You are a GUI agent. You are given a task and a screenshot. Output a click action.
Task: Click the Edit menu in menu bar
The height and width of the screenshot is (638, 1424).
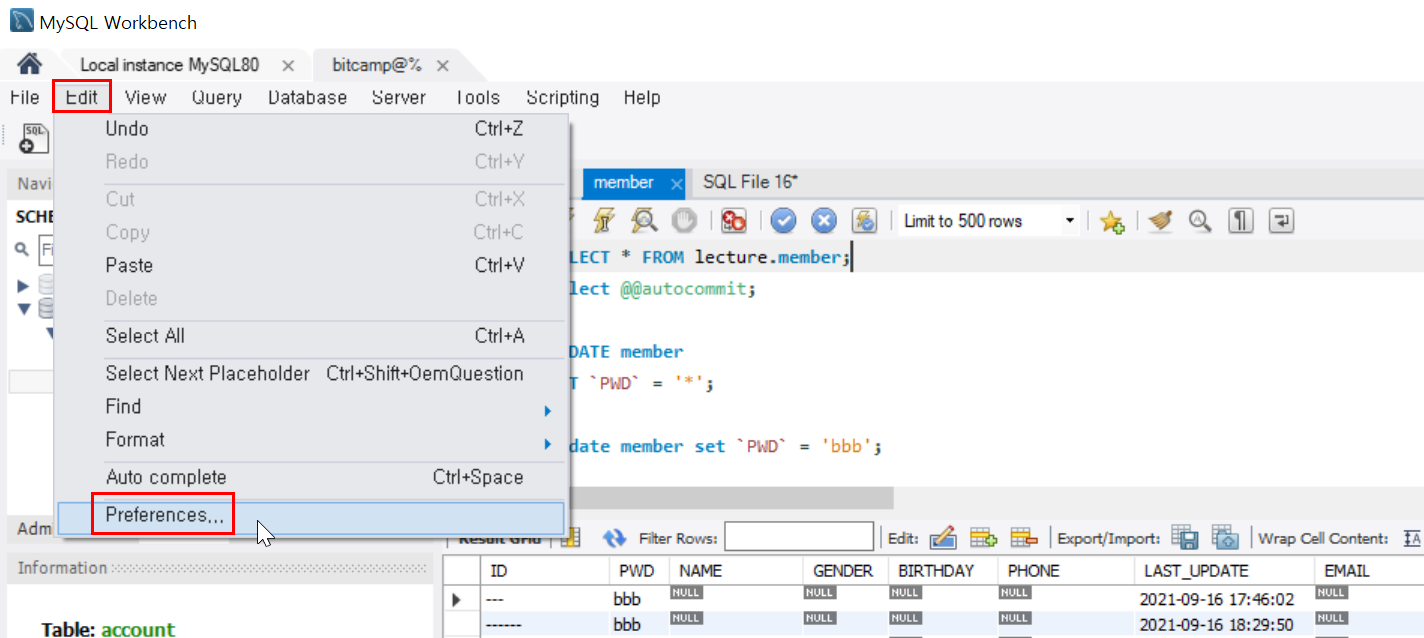click(82, 97)
